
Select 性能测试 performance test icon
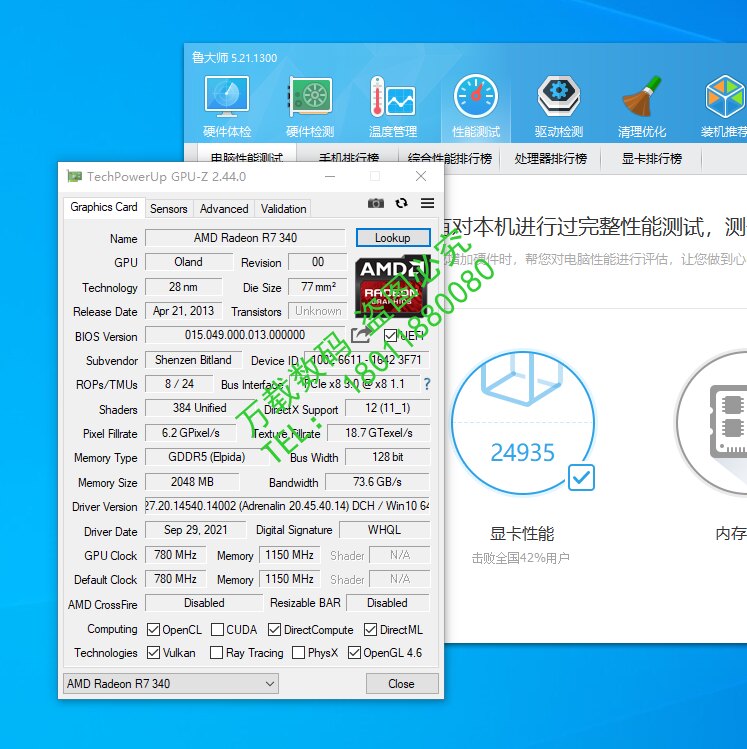[x=476, y=107]
